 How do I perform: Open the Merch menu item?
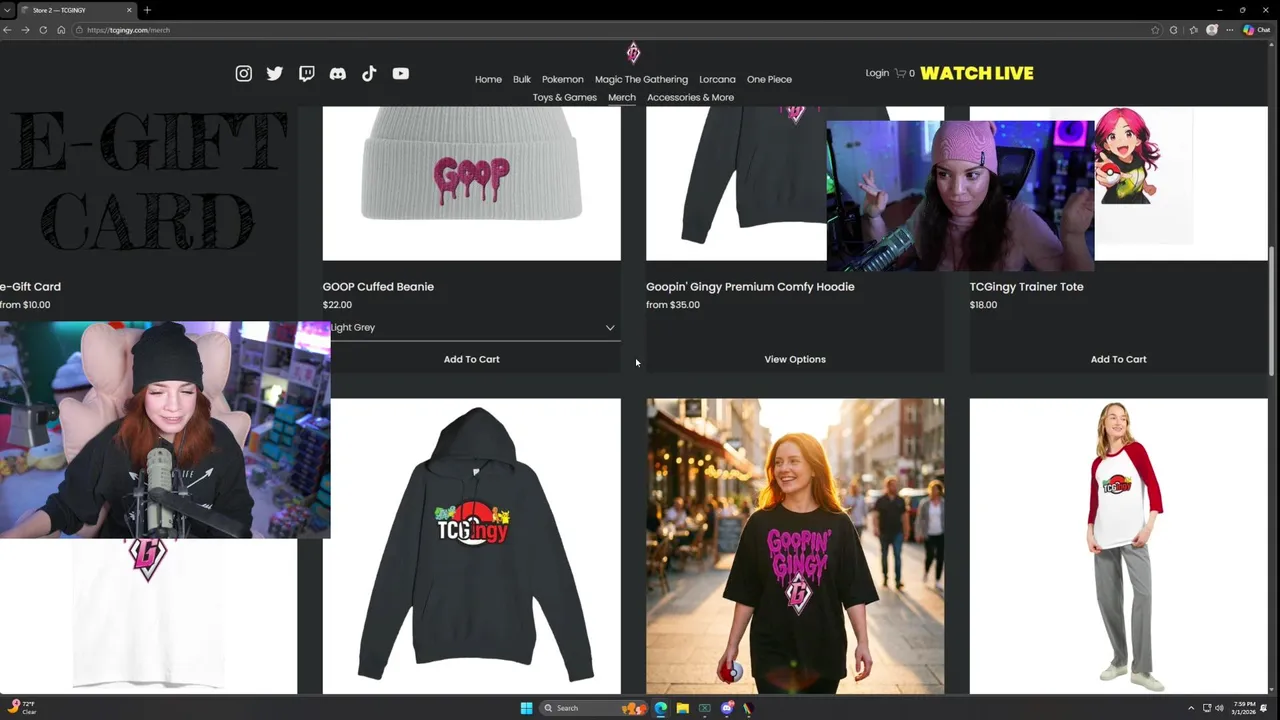(622, 97)
